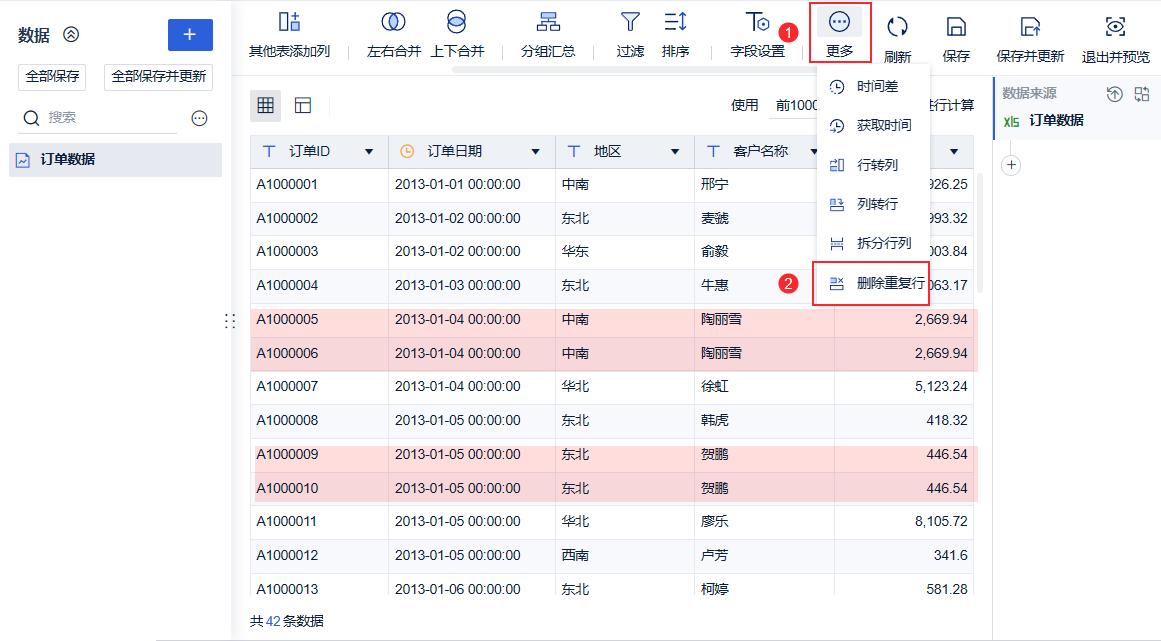
Task: Choose 拆分行列 from the more menu
Action: tap(873, 243)
